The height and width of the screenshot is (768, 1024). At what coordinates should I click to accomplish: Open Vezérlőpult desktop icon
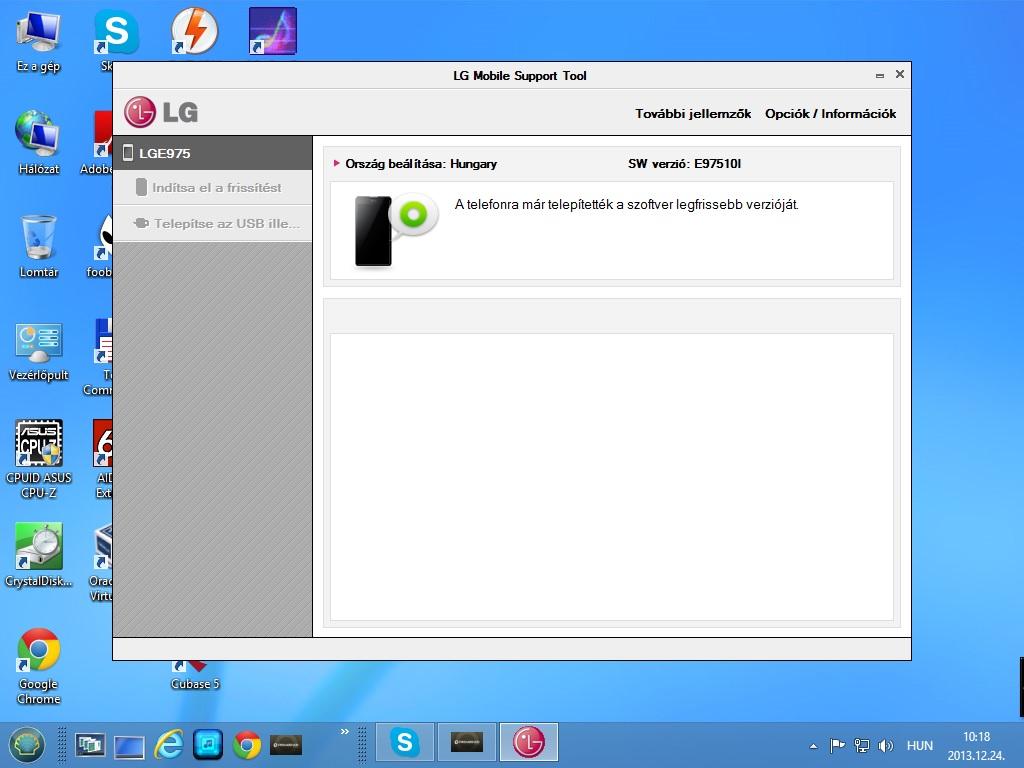39,351
